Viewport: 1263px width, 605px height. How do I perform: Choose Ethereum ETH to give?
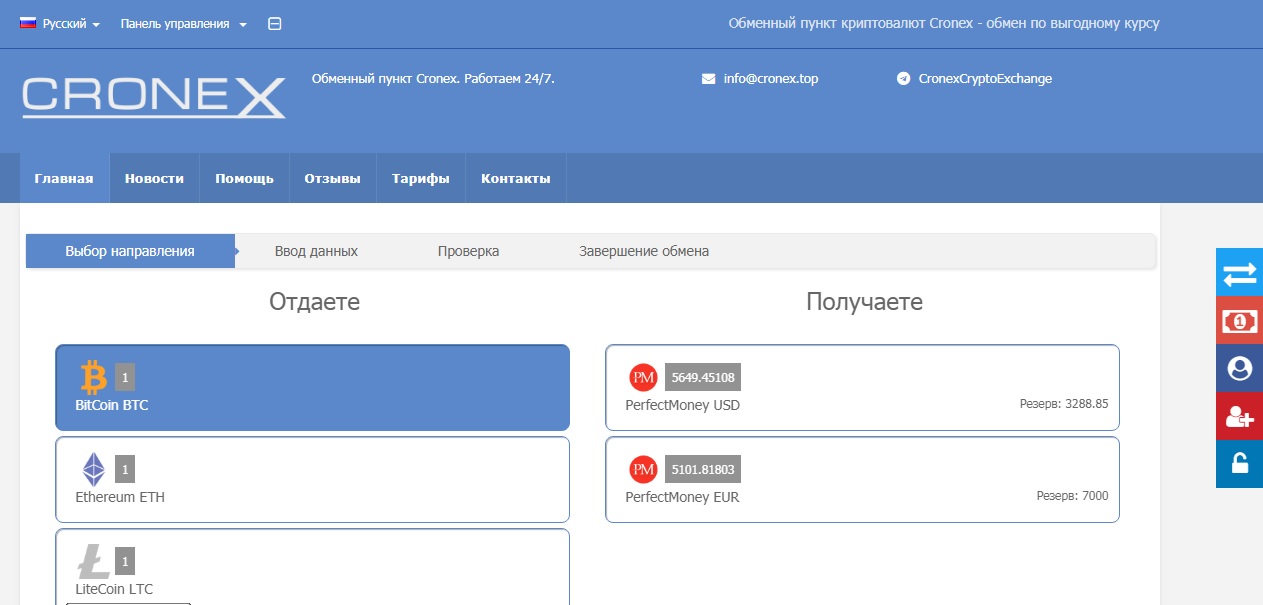pos(312,479)
